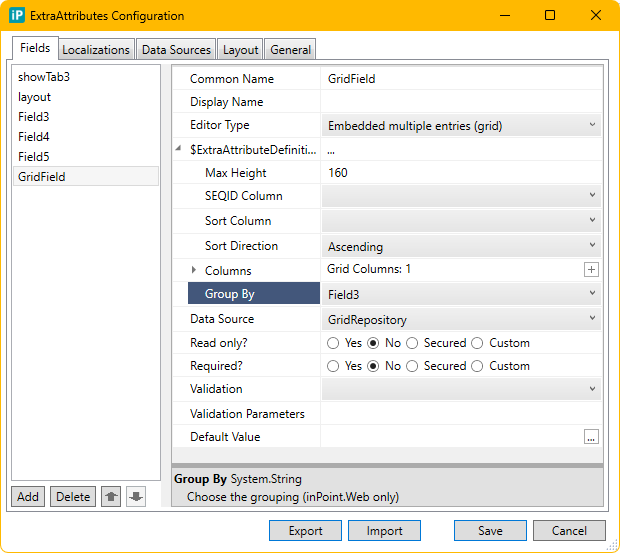620x553 pixels.
Task: Select Secured for Required option
Action: point(412,366)
